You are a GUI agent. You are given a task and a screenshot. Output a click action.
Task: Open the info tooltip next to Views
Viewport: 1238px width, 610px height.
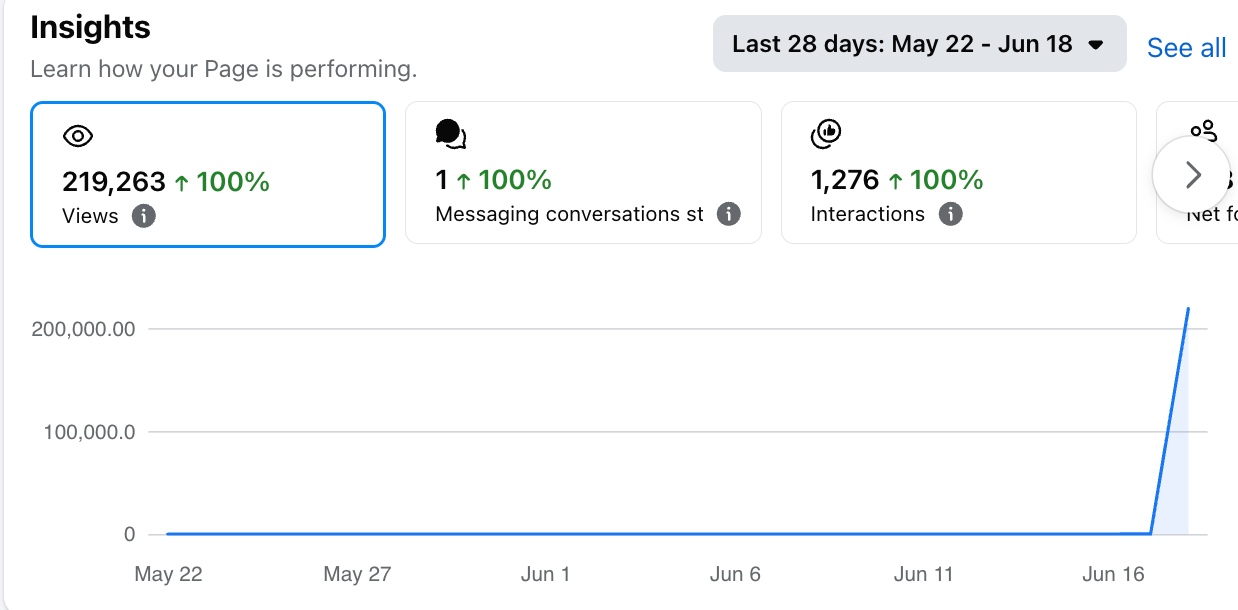click(x=144, y=216)
